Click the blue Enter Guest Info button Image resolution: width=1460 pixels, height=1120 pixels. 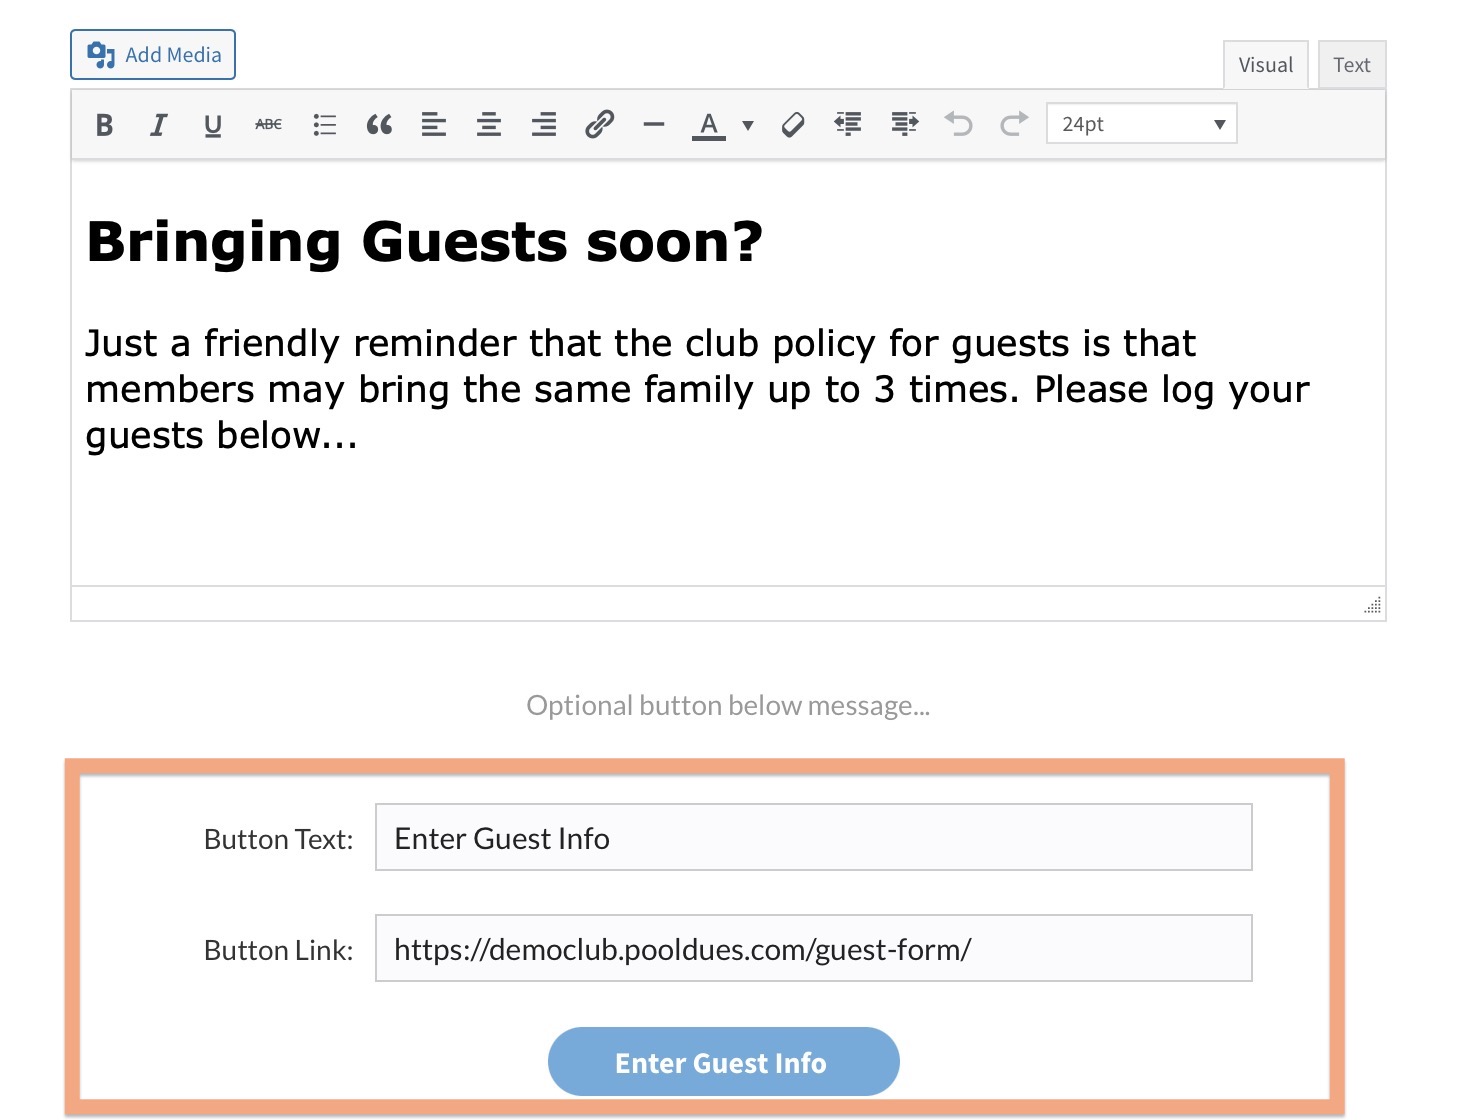pyautogui.click(x=723, y=1062)
